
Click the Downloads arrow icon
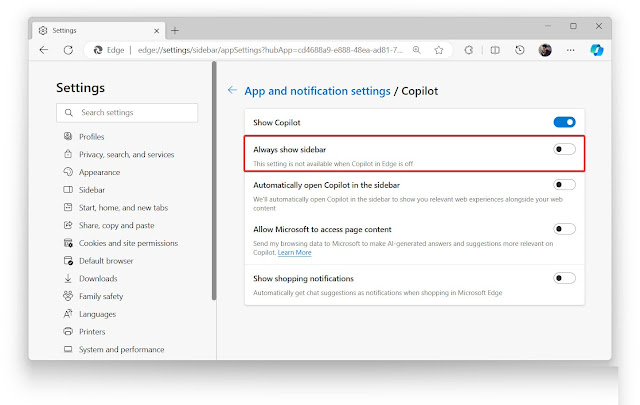(68, 278)
